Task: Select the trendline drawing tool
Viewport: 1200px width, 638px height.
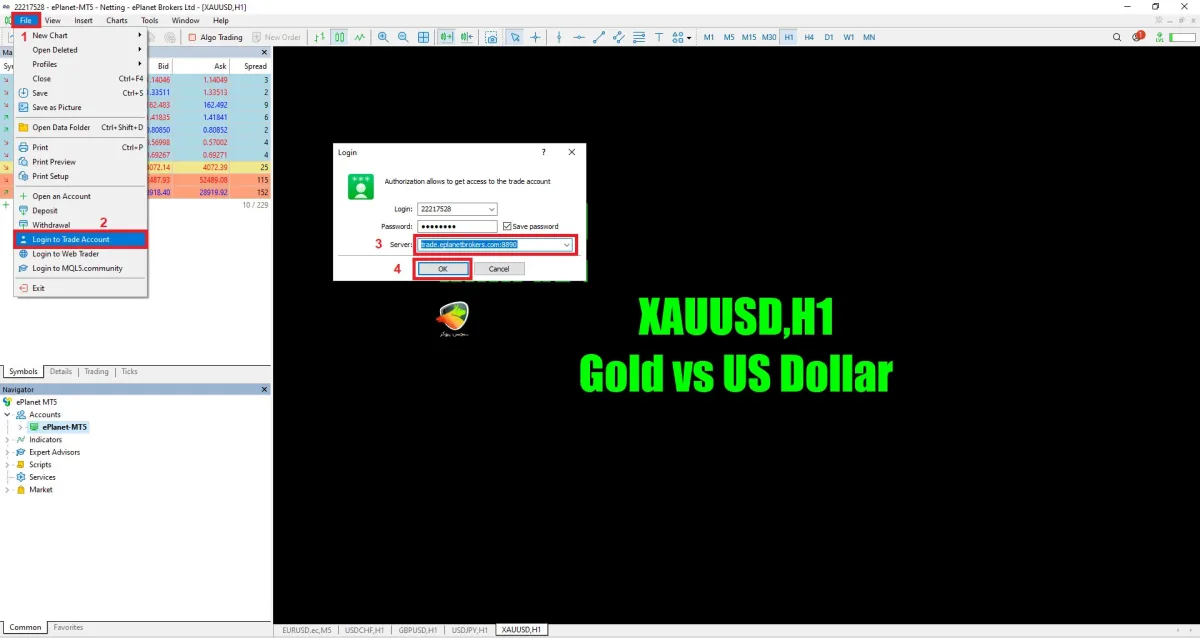Action: (599, 37)
